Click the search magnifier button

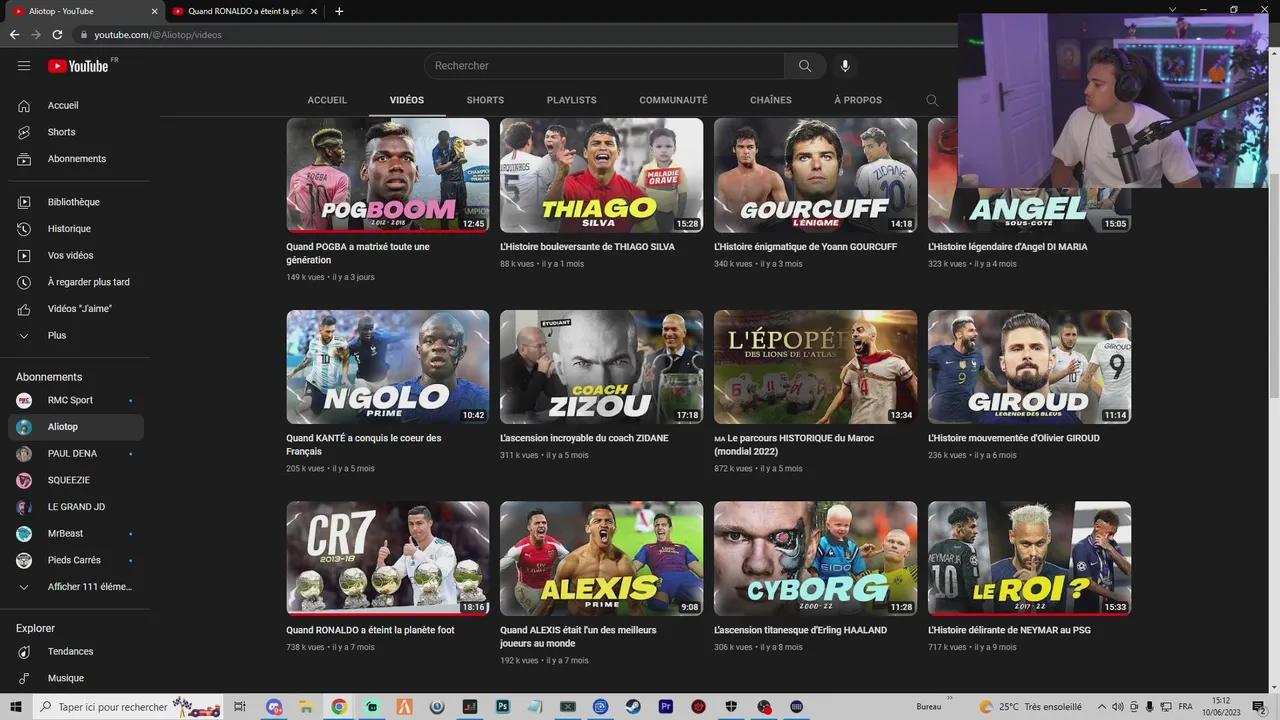[x=805, y=66]
